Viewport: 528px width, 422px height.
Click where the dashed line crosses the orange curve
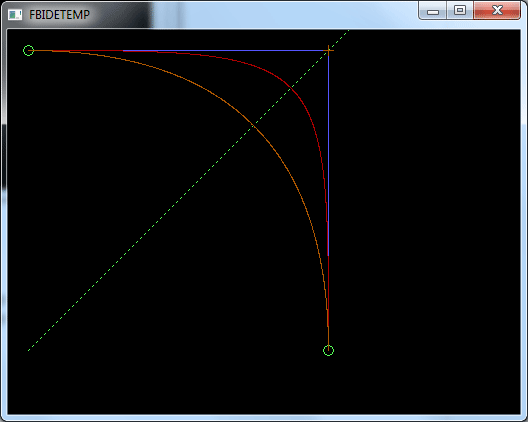click(x=253, y=126)
